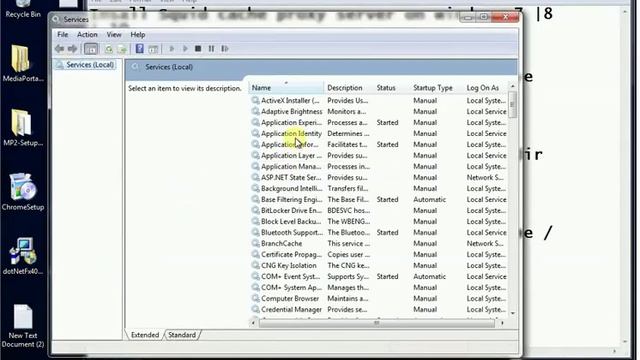This screenshot has width=640, height=360.
Task: Click the list scroll-up arrow
Action: click(513, 87)
